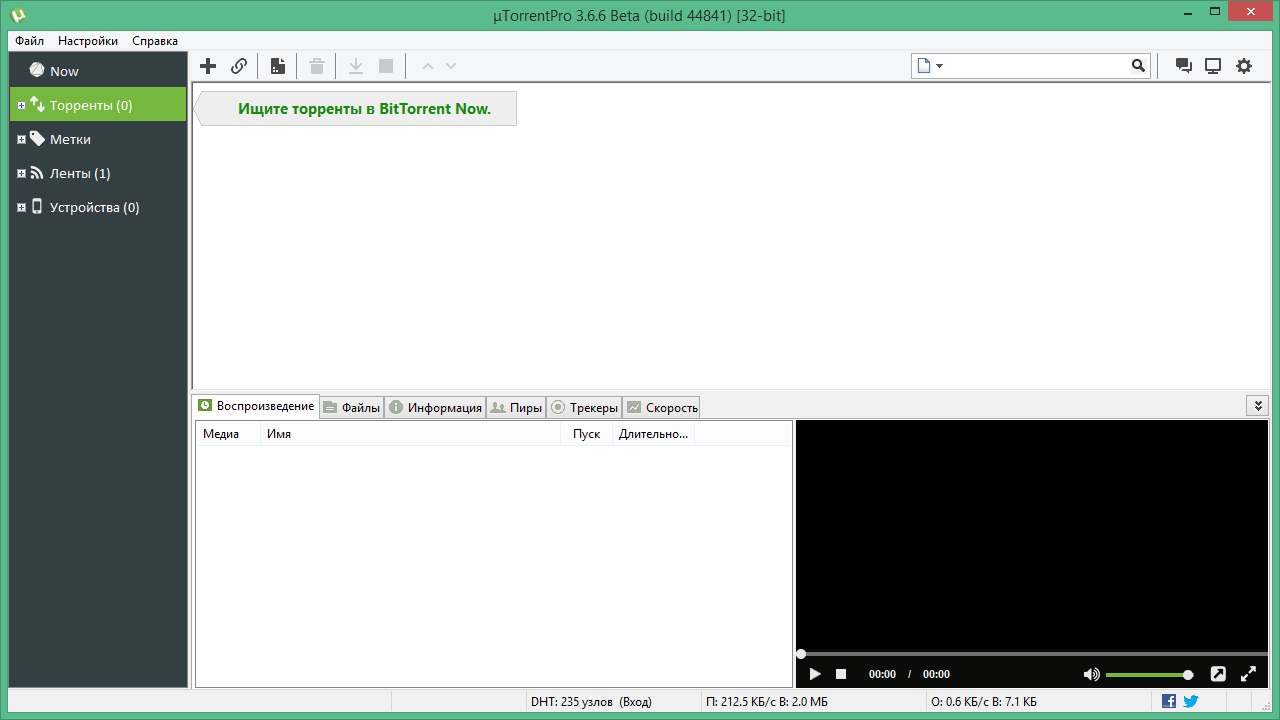Viewport: 1280px width, 720px height.
Task: Open a torrent from URL link icon
Action: [239, 65]
